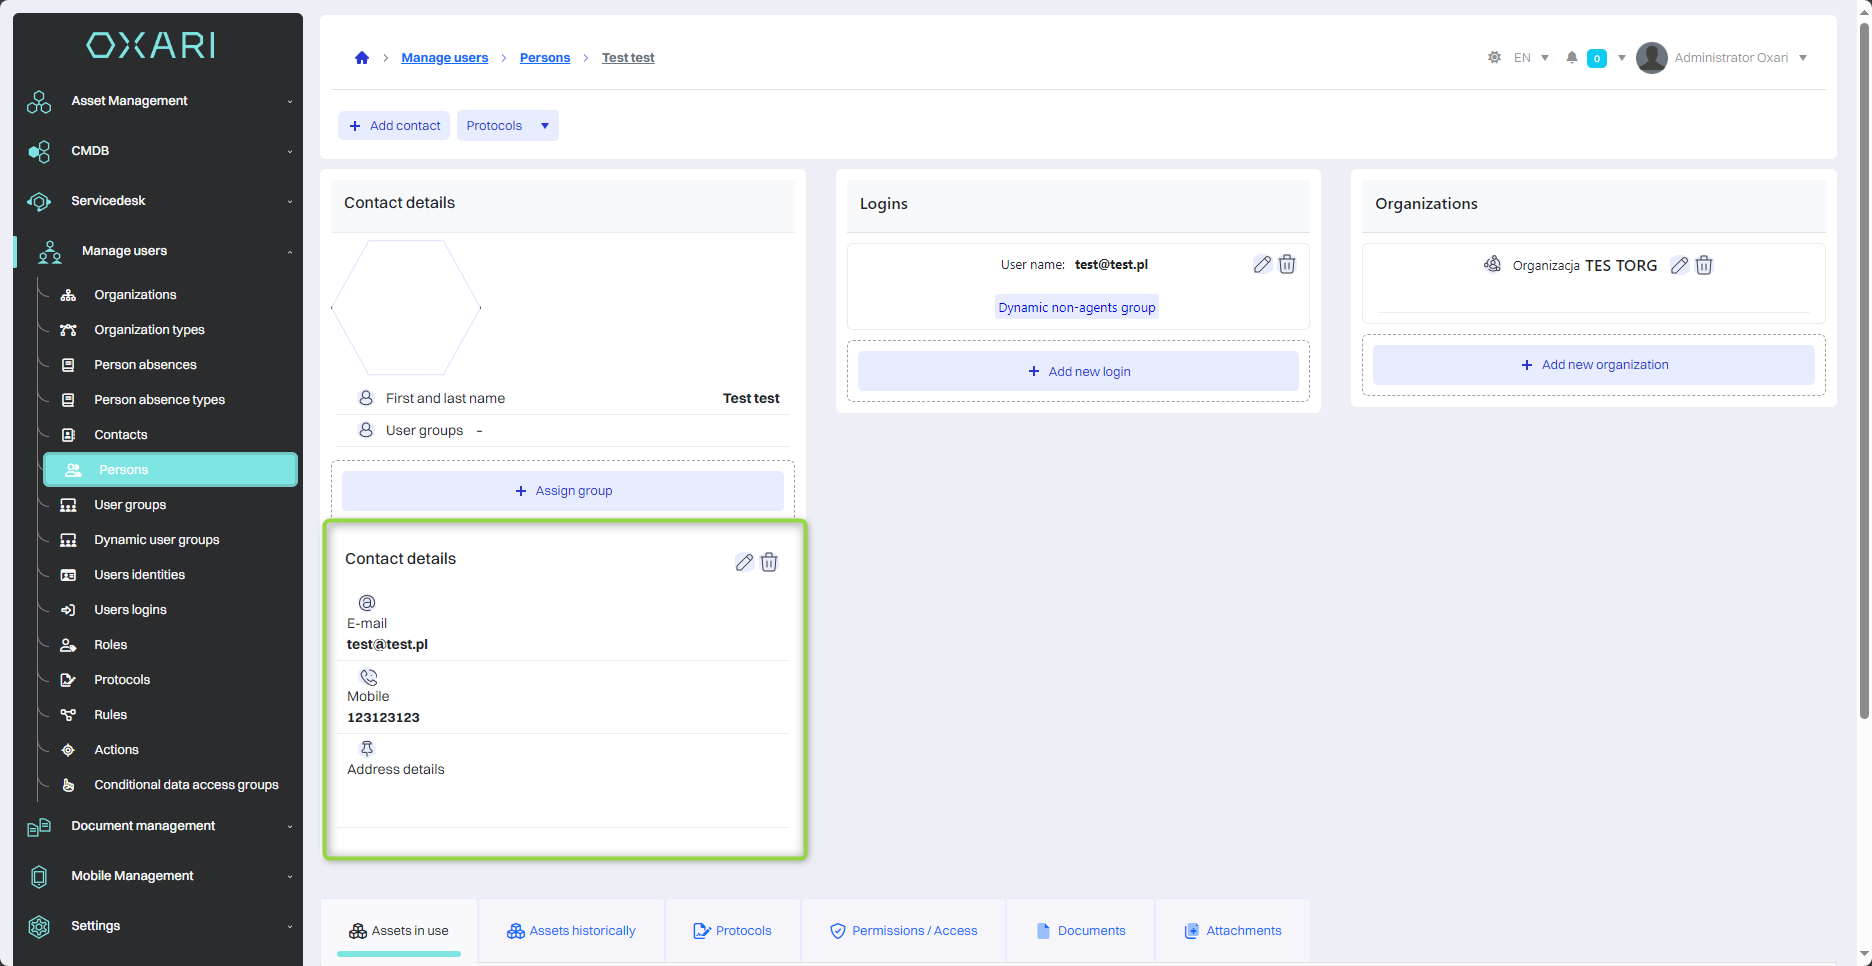
Task: Click the Add new login button
Action: [1078, 372]
